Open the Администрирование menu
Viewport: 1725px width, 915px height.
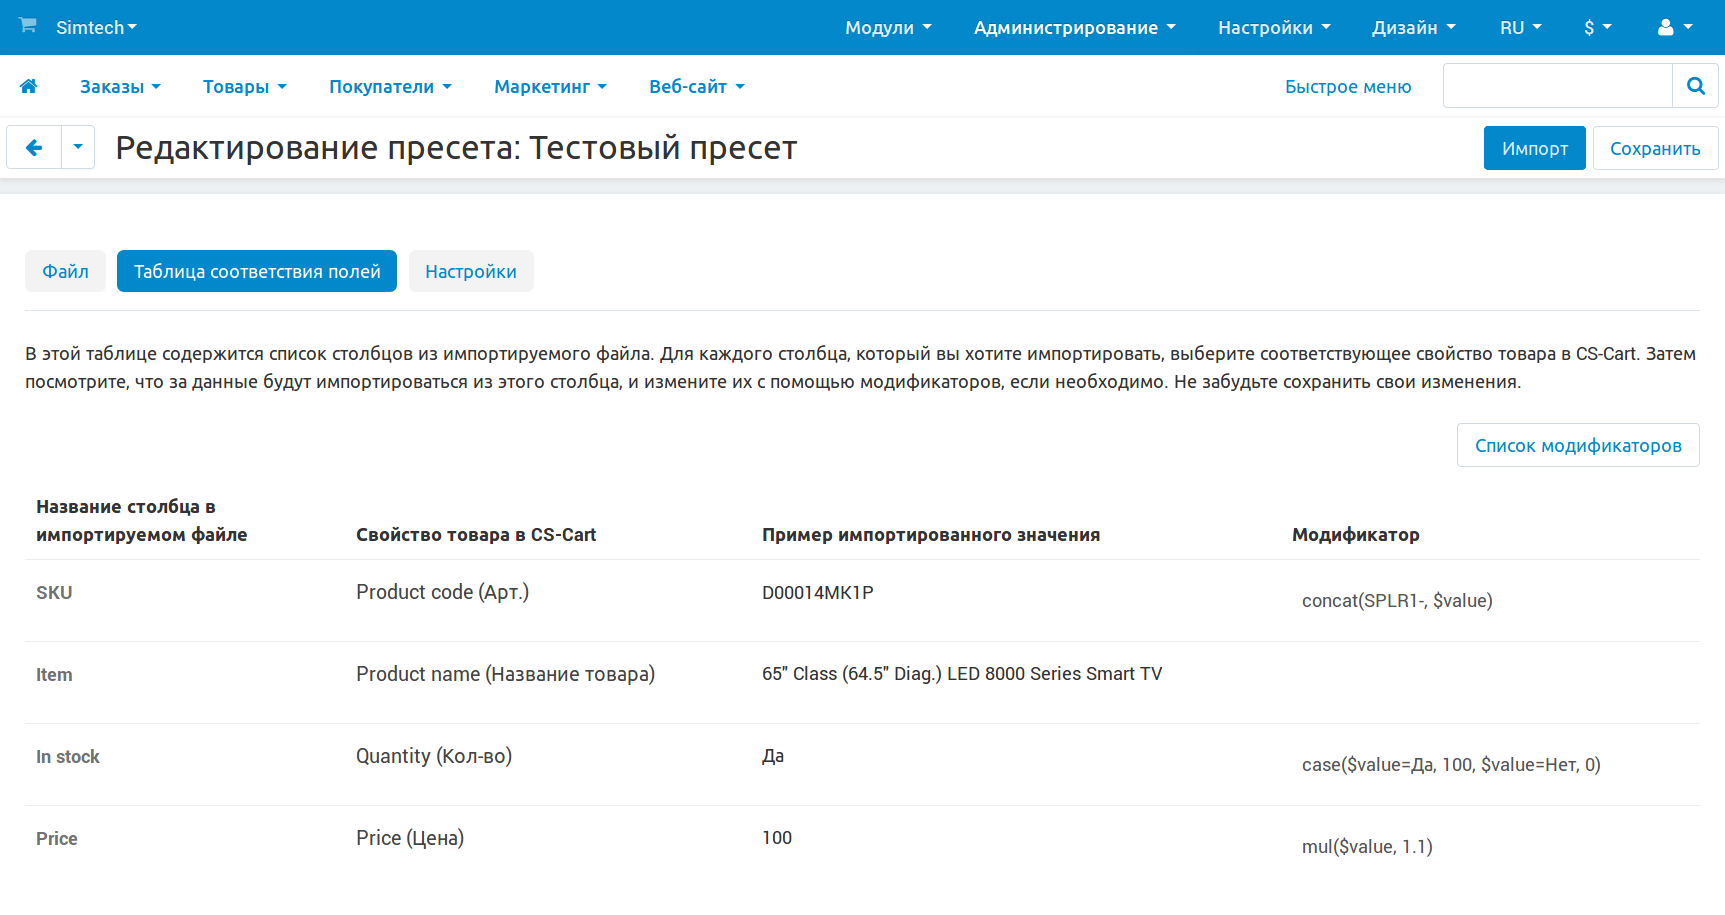1074,28
